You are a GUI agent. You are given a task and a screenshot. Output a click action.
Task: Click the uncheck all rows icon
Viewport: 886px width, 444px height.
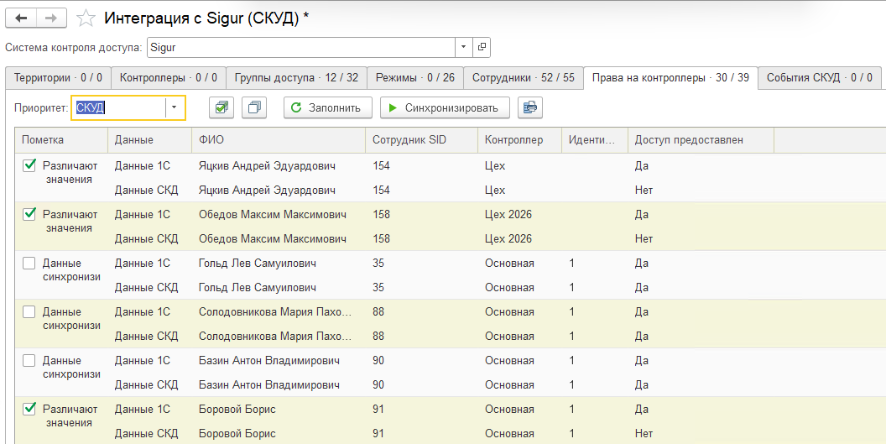point(255,107)
